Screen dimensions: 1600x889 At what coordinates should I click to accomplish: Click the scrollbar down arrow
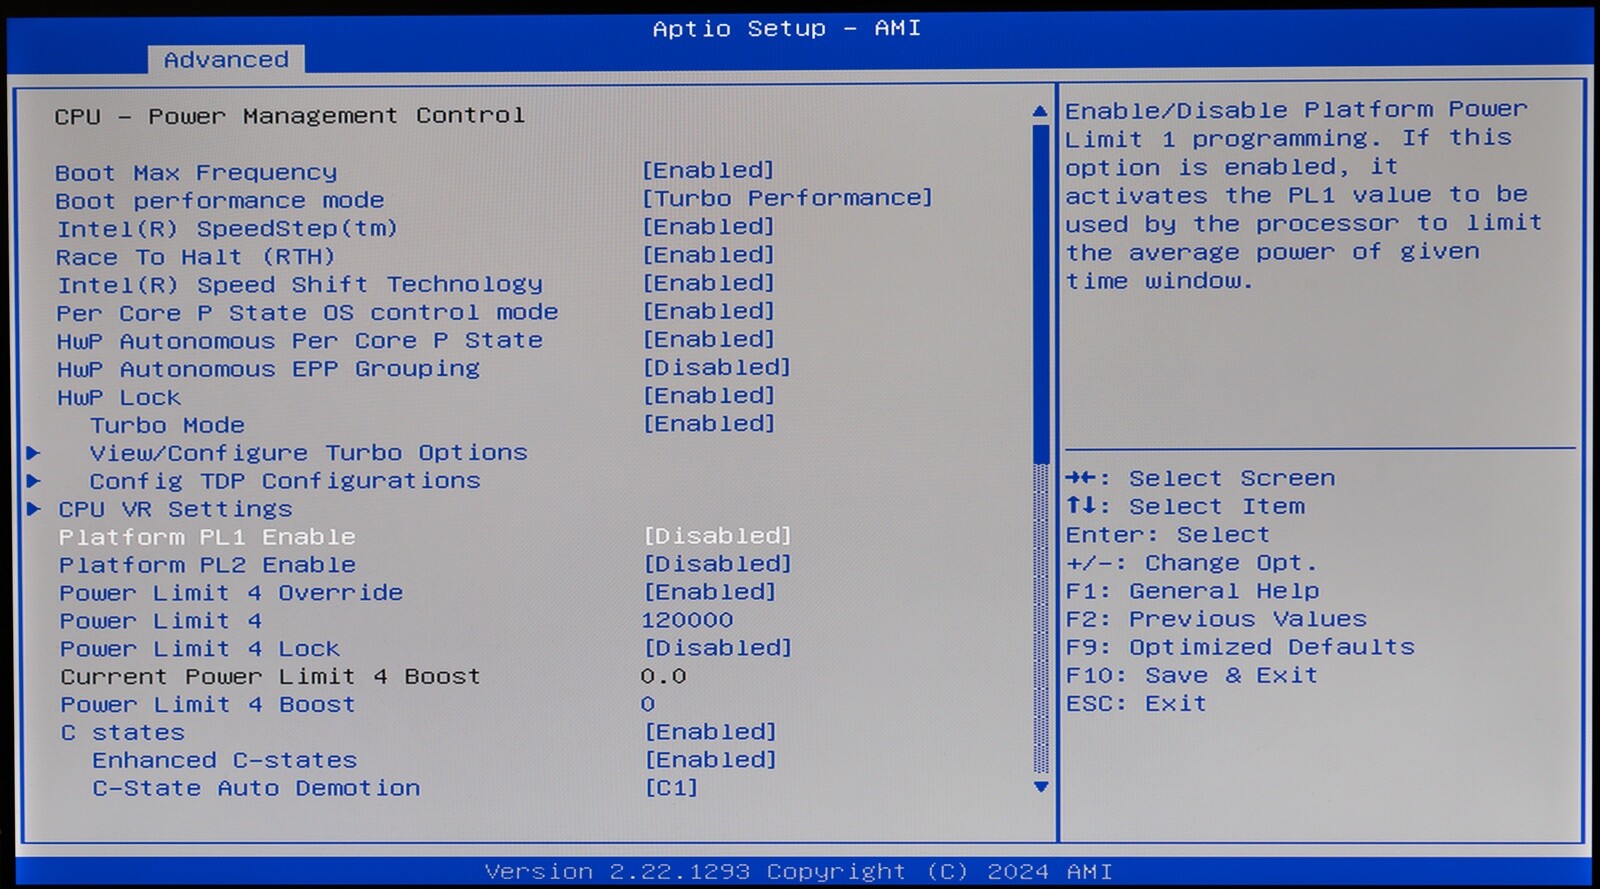pyautogui.click(x=1040, y=787)
